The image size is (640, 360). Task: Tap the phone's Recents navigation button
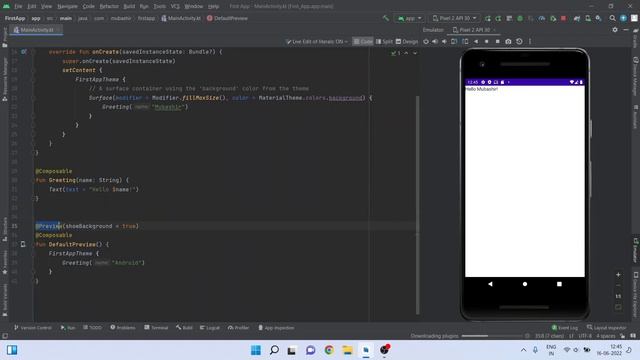point(559,284)
